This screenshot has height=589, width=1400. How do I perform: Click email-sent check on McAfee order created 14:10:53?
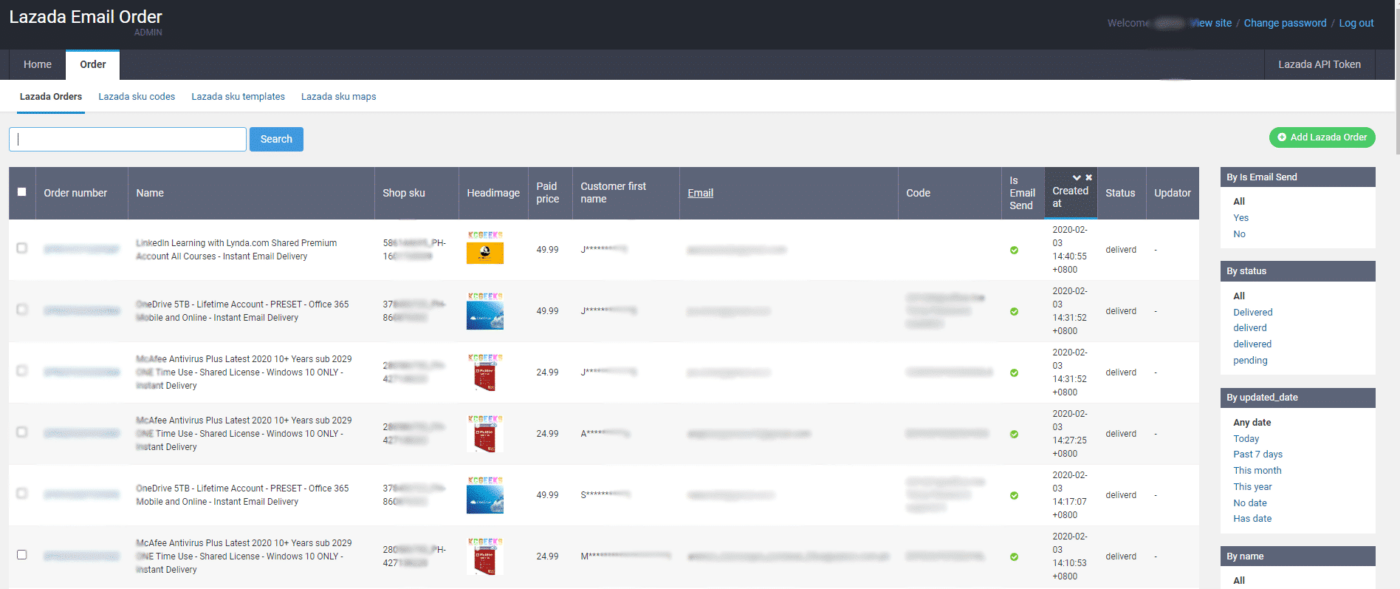click(1014, 557)
